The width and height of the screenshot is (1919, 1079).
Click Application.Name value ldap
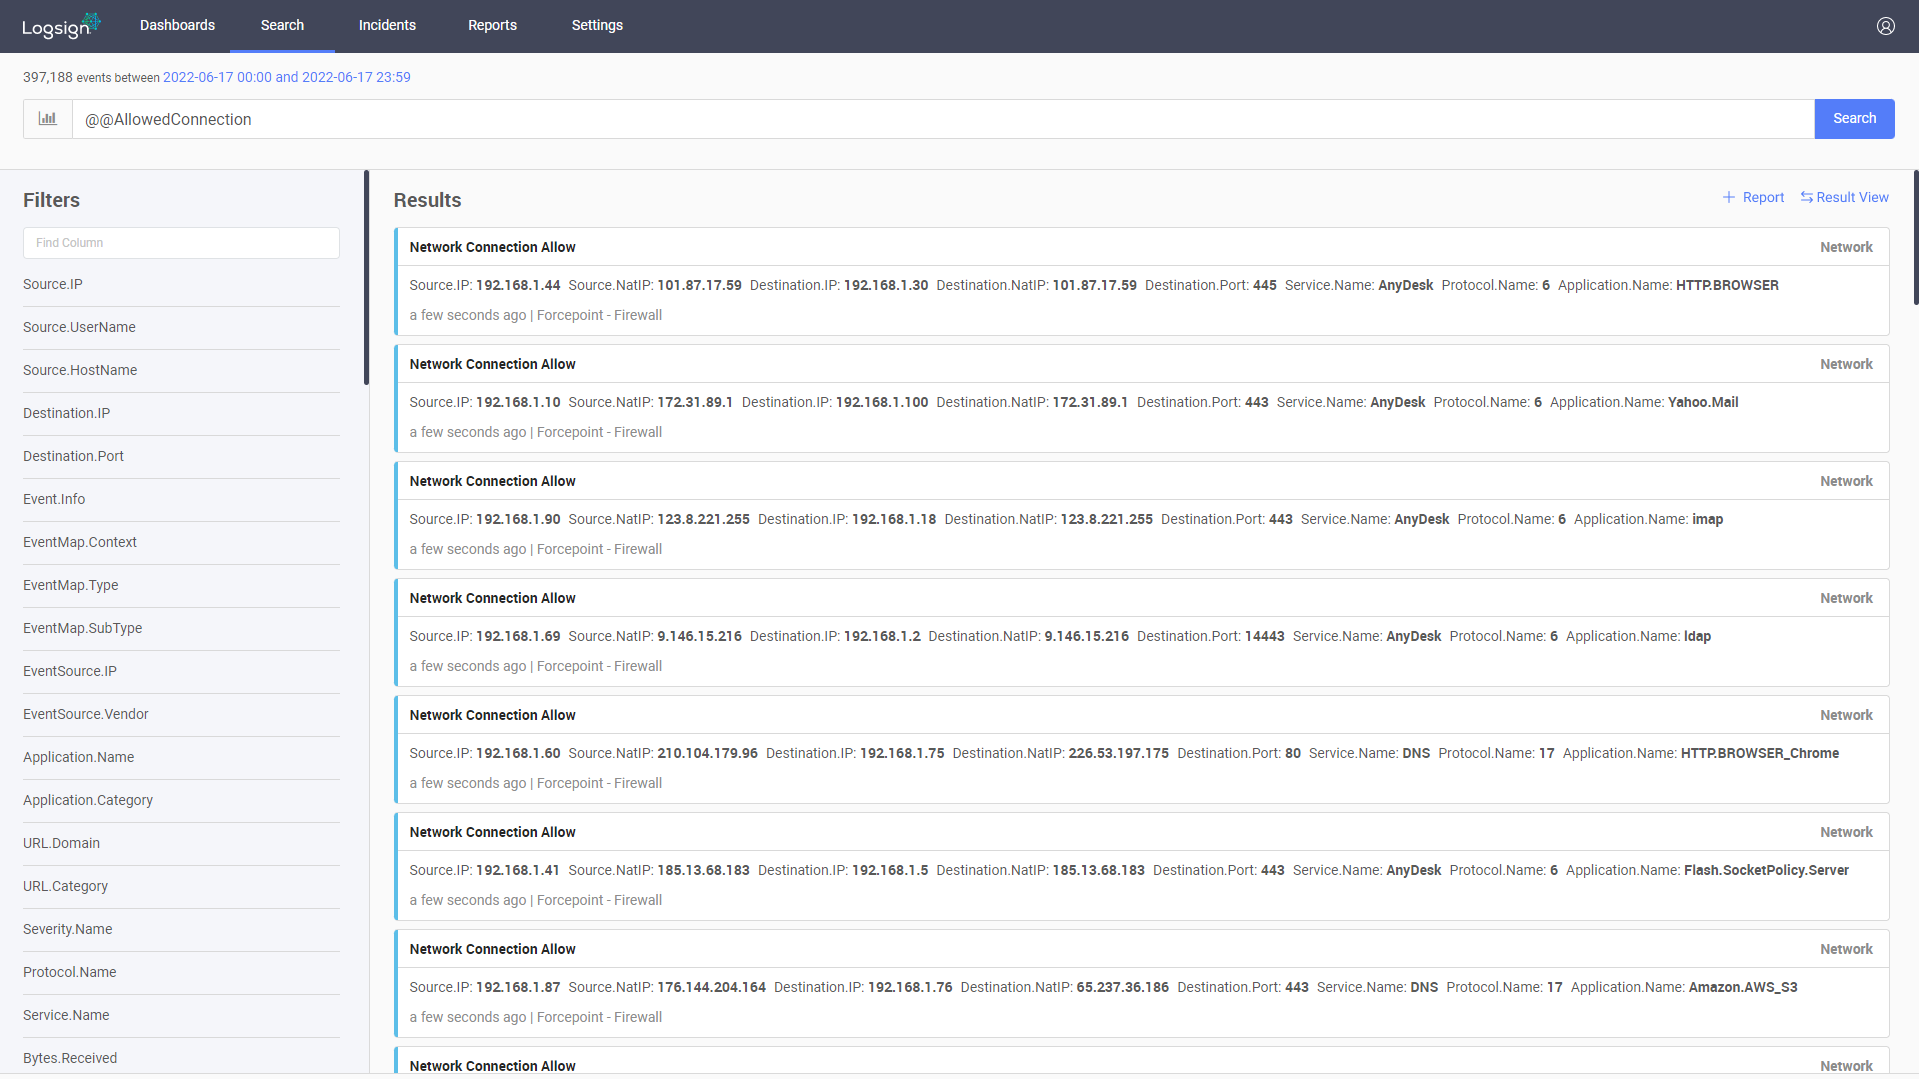pyautogui.click(x=1697, y=636)
